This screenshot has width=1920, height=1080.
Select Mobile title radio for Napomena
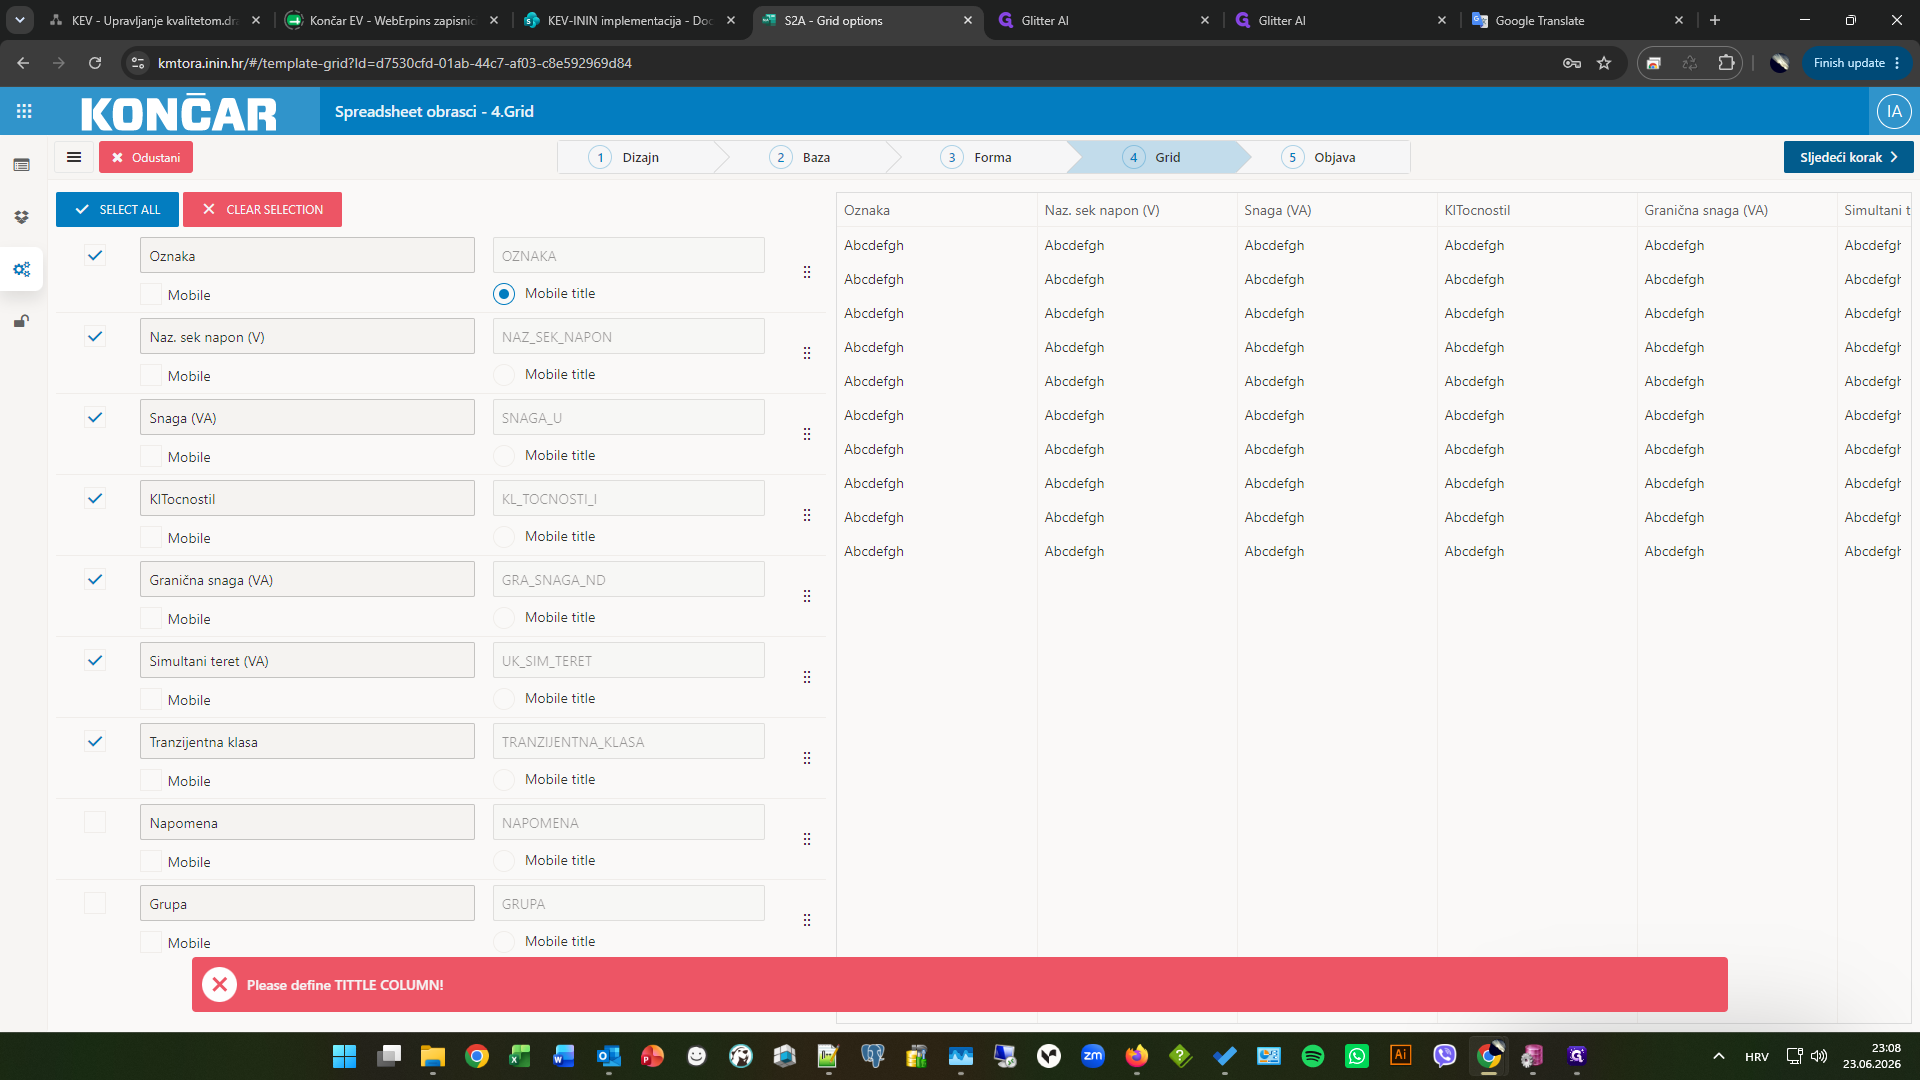pos(504,860)
